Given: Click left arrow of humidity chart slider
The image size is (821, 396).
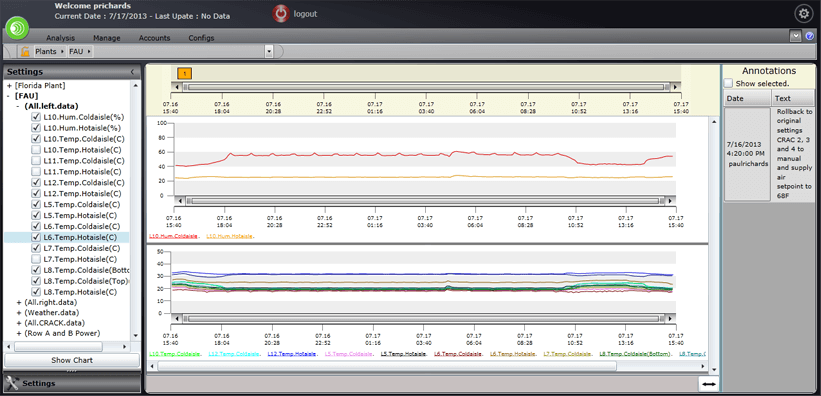Looking at the screenshot, I should pyautogui.click(x=180, y=201).
